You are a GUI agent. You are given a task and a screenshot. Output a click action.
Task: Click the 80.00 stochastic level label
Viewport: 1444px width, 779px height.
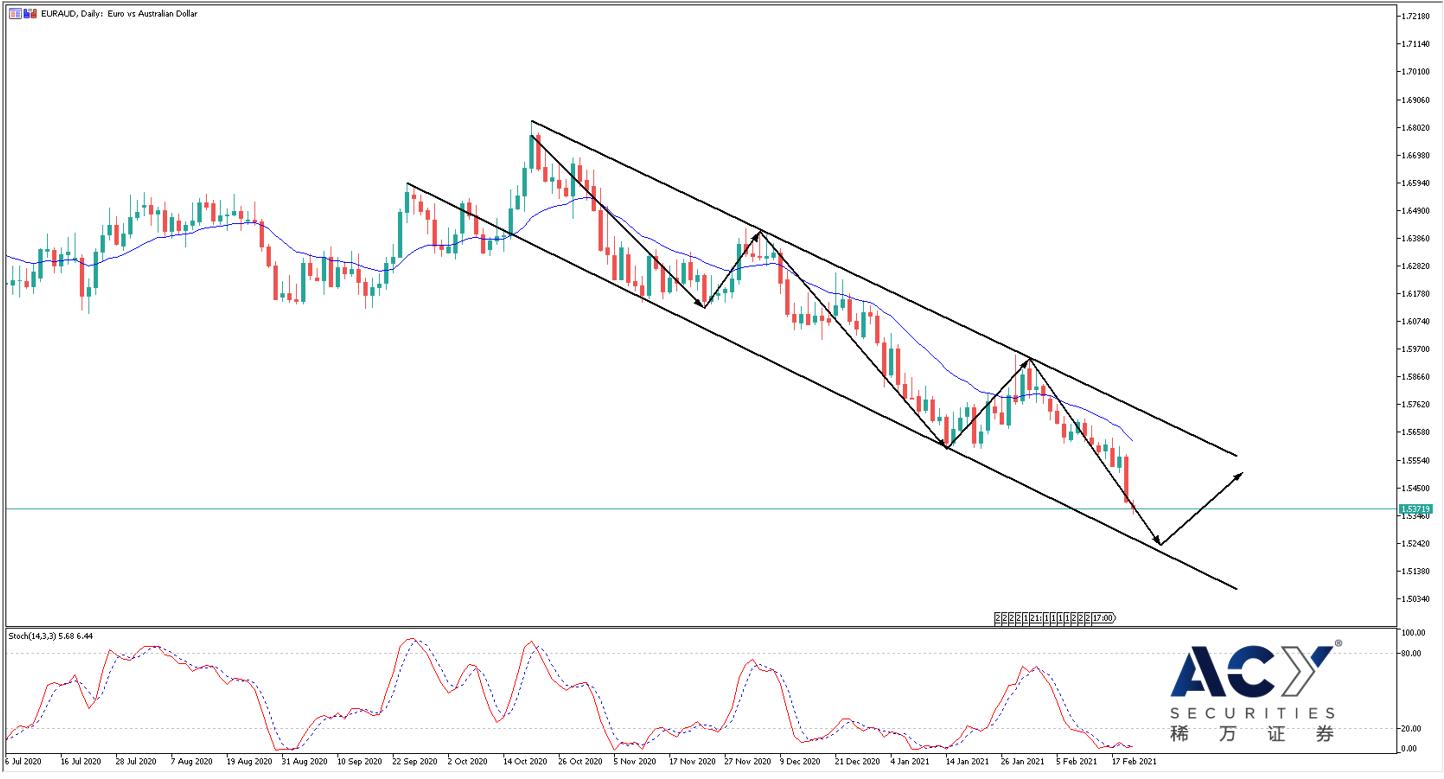click(1412, 654)
